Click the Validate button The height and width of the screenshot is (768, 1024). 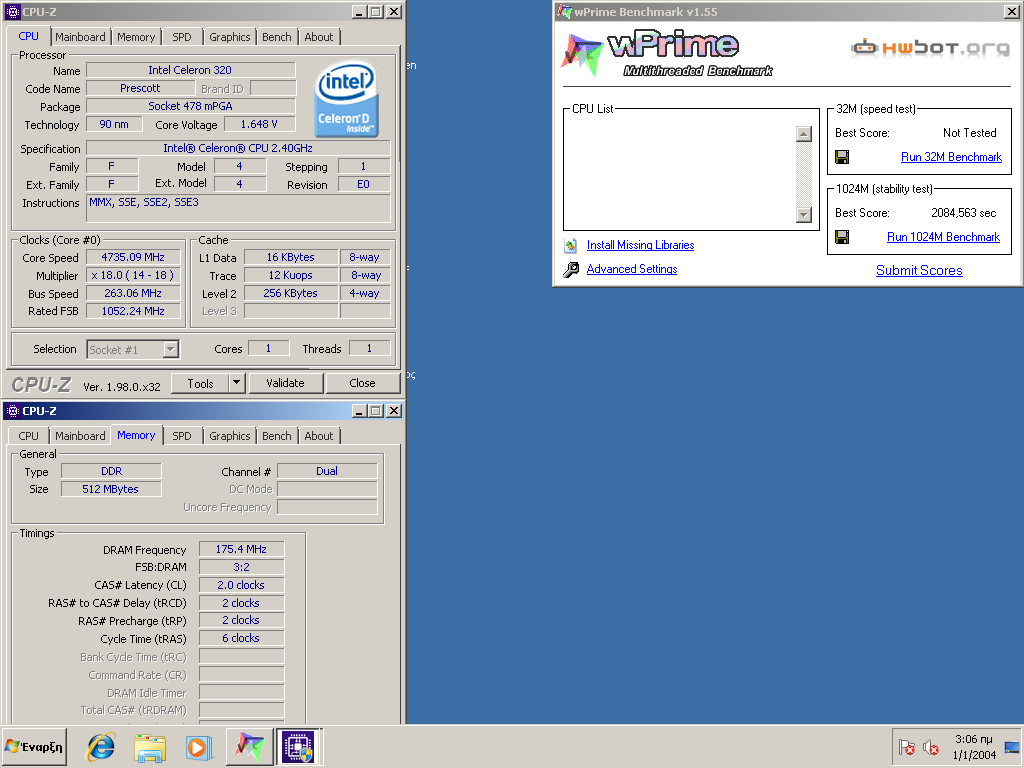click(285, 383)
